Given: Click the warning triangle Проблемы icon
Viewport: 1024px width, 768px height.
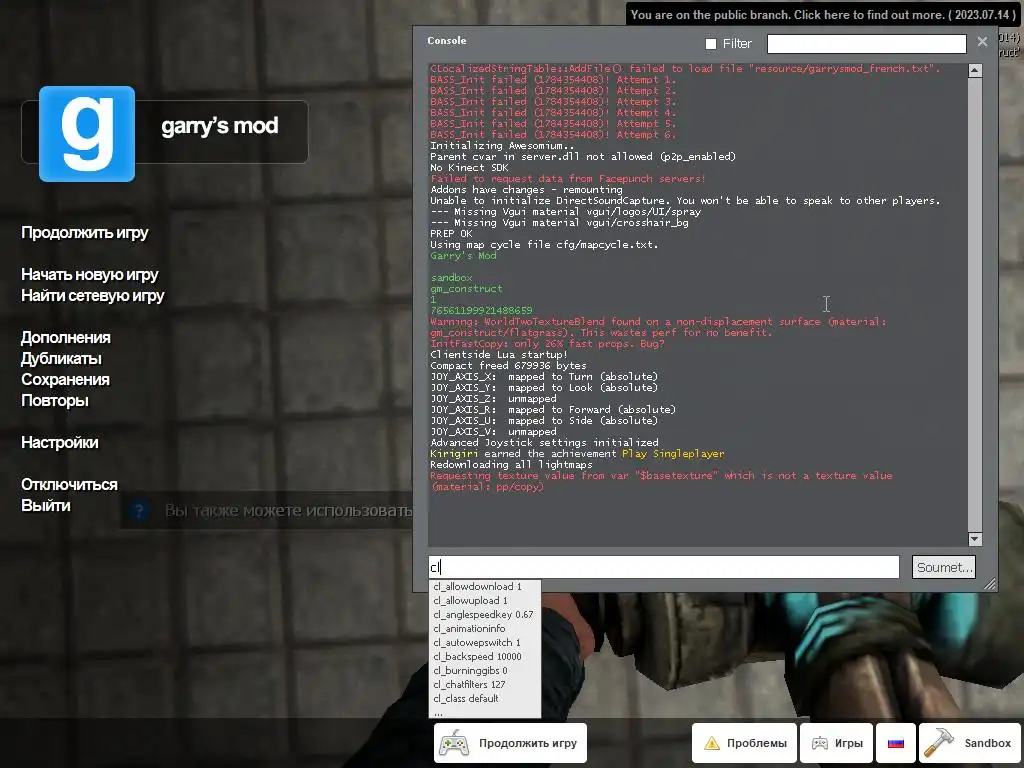Looking at the screenshot, I should point(712,743).
